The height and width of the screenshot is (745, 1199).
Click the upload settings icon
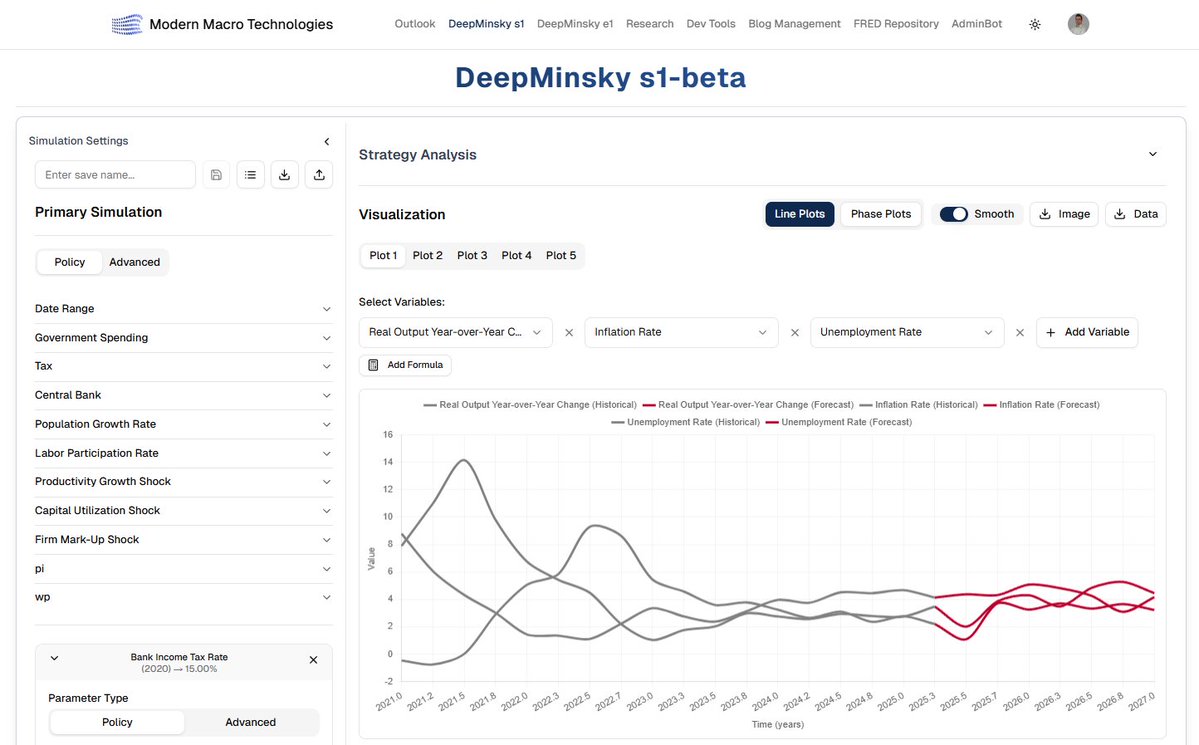[319, 175]
